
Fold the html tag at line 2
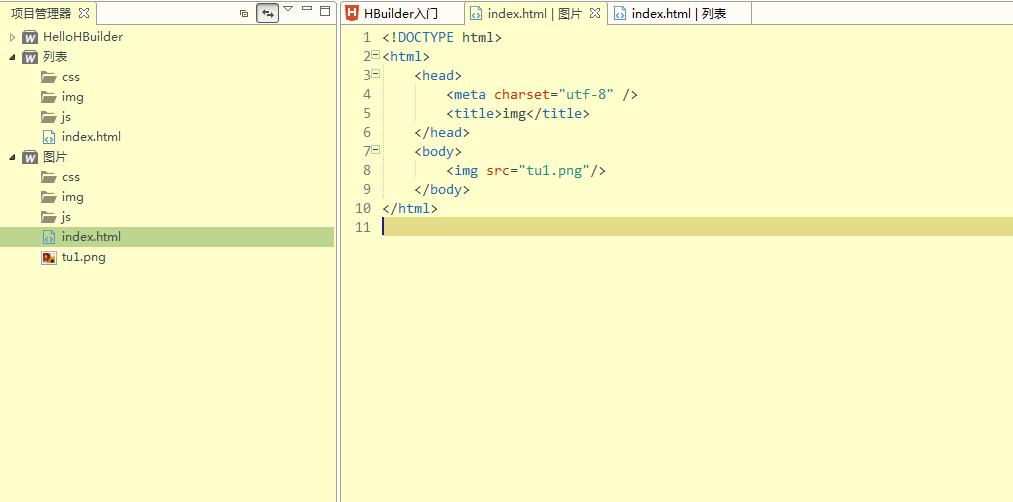(x=375, y=56)
